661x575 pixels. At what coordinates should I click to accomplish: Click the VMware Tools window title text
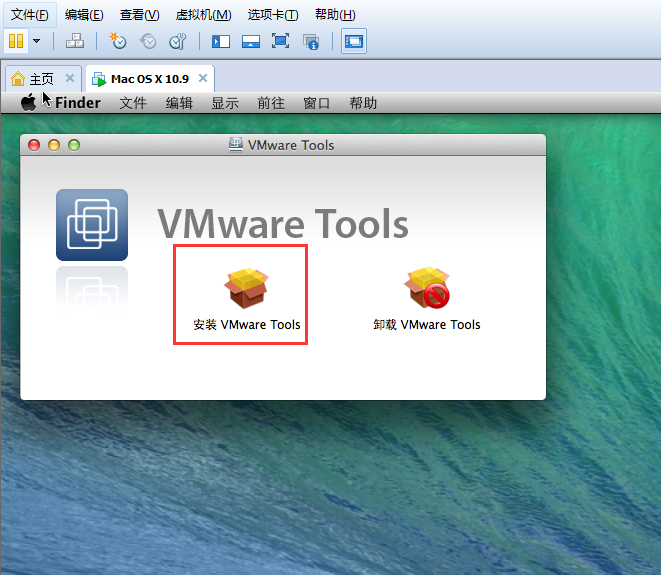(x=290, y=145)
